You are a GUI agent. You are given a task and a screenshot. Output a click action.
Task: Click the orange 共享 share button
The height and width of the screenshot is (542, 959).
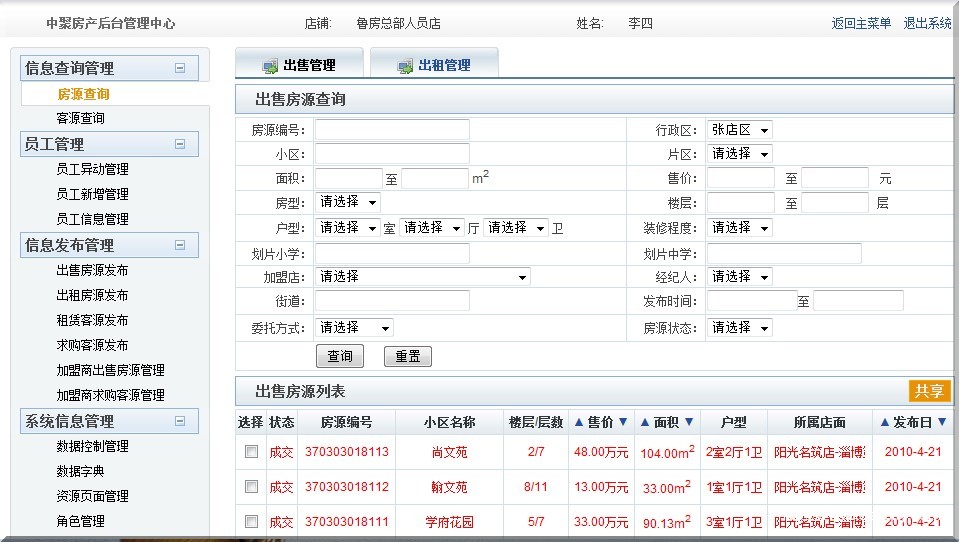click(929, 391)
